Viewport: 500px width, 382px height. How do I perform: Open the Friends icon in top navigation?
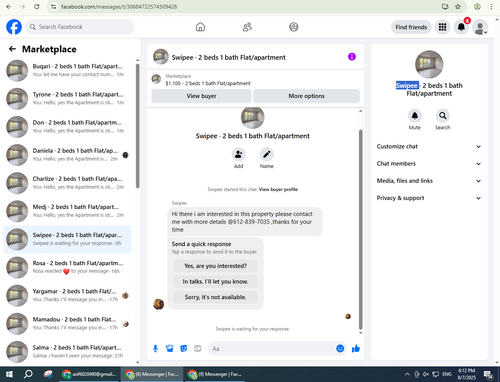247,27
